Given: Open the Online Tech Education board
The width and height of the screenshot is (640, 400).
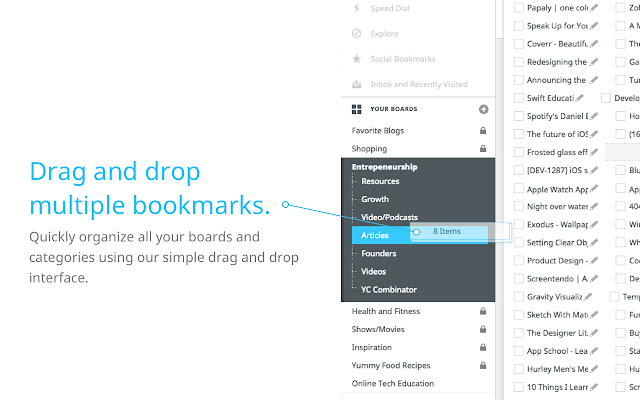Looking at the screenshot, I should click(x=393, y=383).
